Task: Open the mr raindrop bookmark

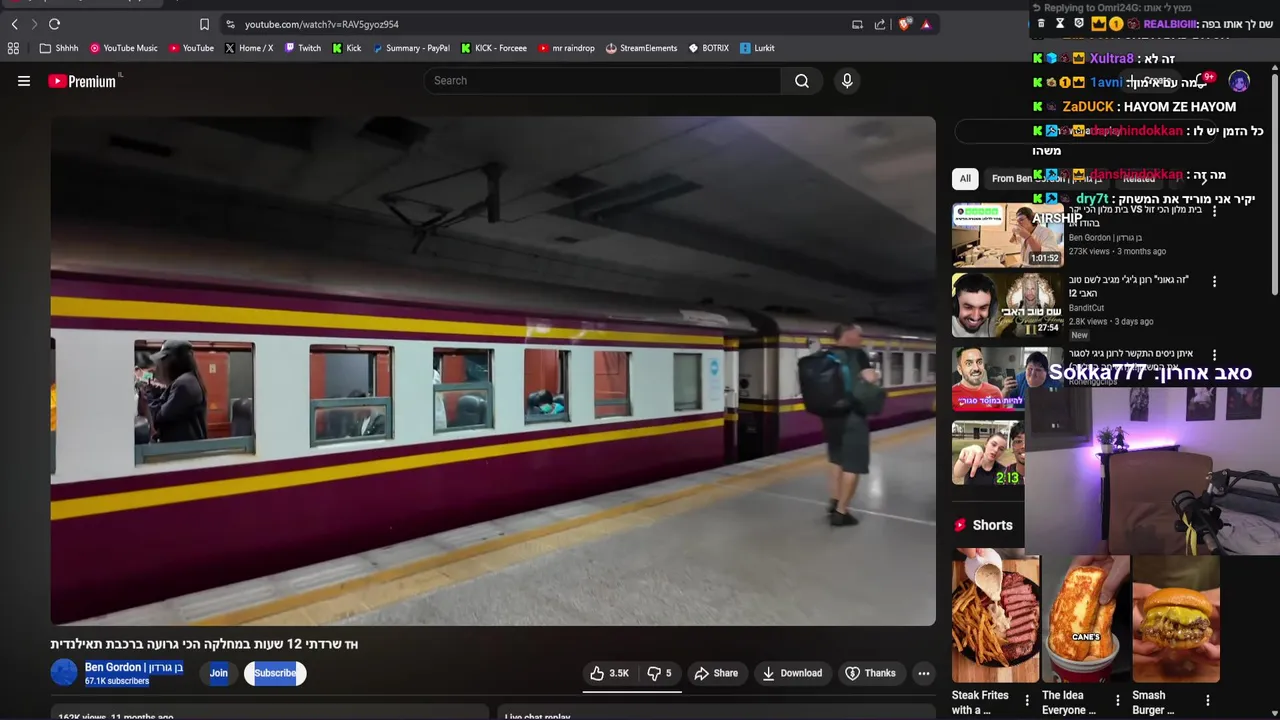Action: [x=566, y=48]
